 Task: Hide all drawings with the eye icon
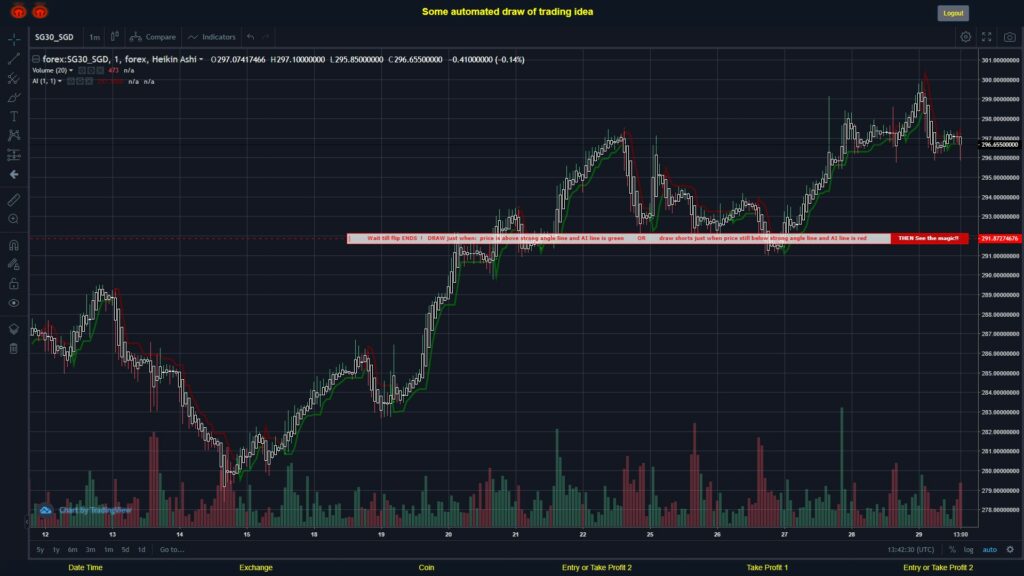click(x=14, y=303)
